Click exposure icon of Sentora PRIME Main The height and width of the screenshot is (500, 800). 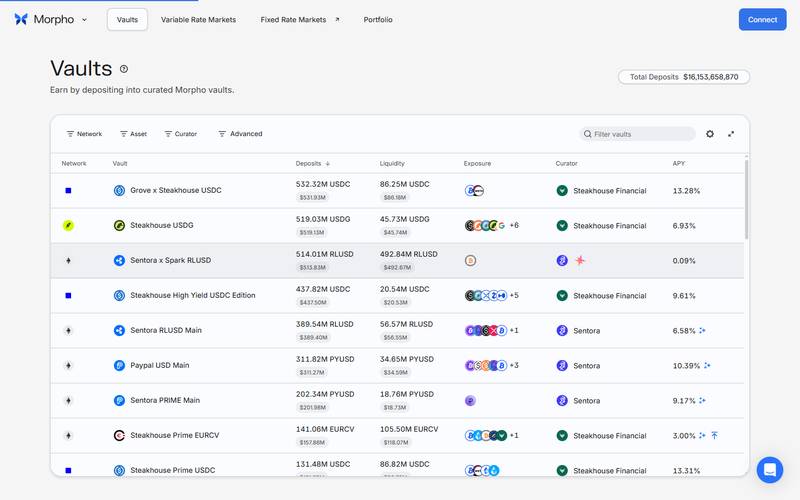[x=470, y=401]
